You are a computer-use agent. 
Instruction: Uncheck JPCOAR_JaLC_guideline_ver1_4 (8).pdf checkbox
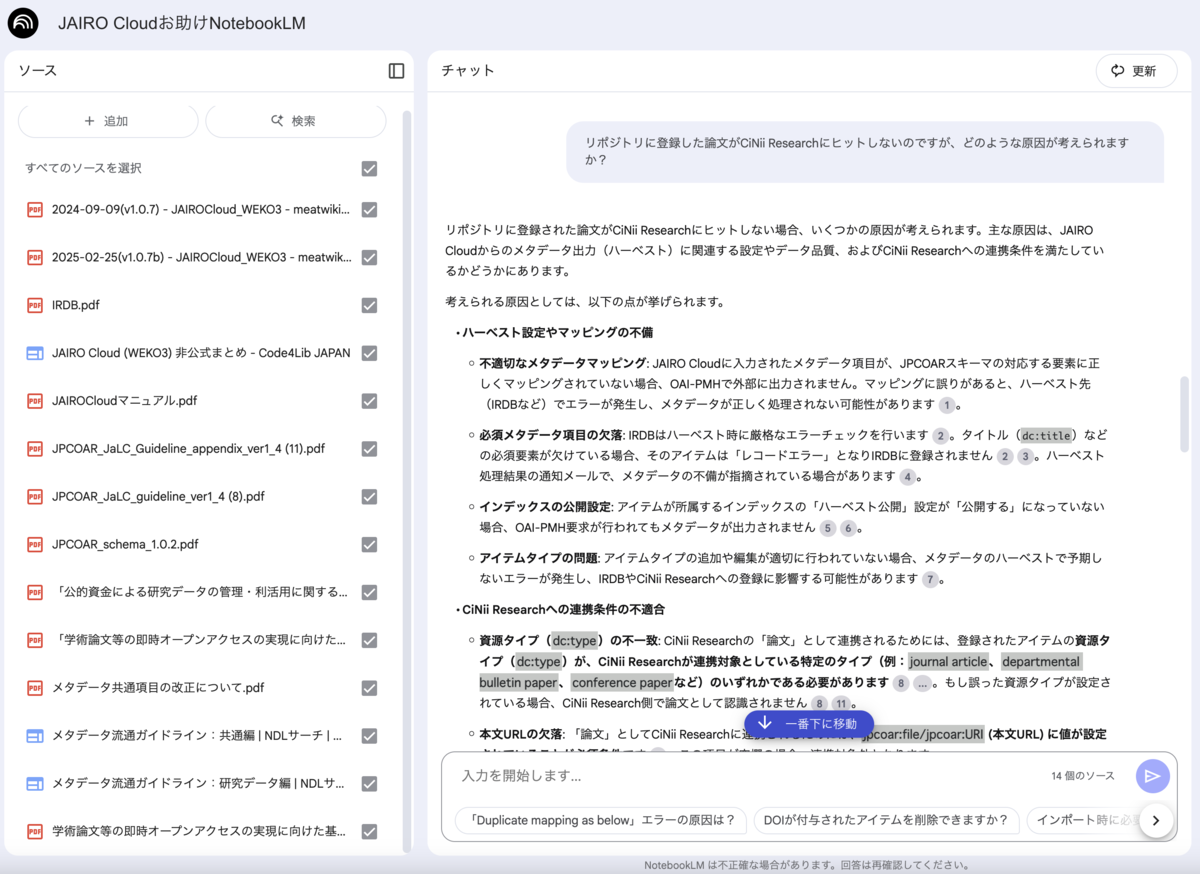tap(369, 496)
